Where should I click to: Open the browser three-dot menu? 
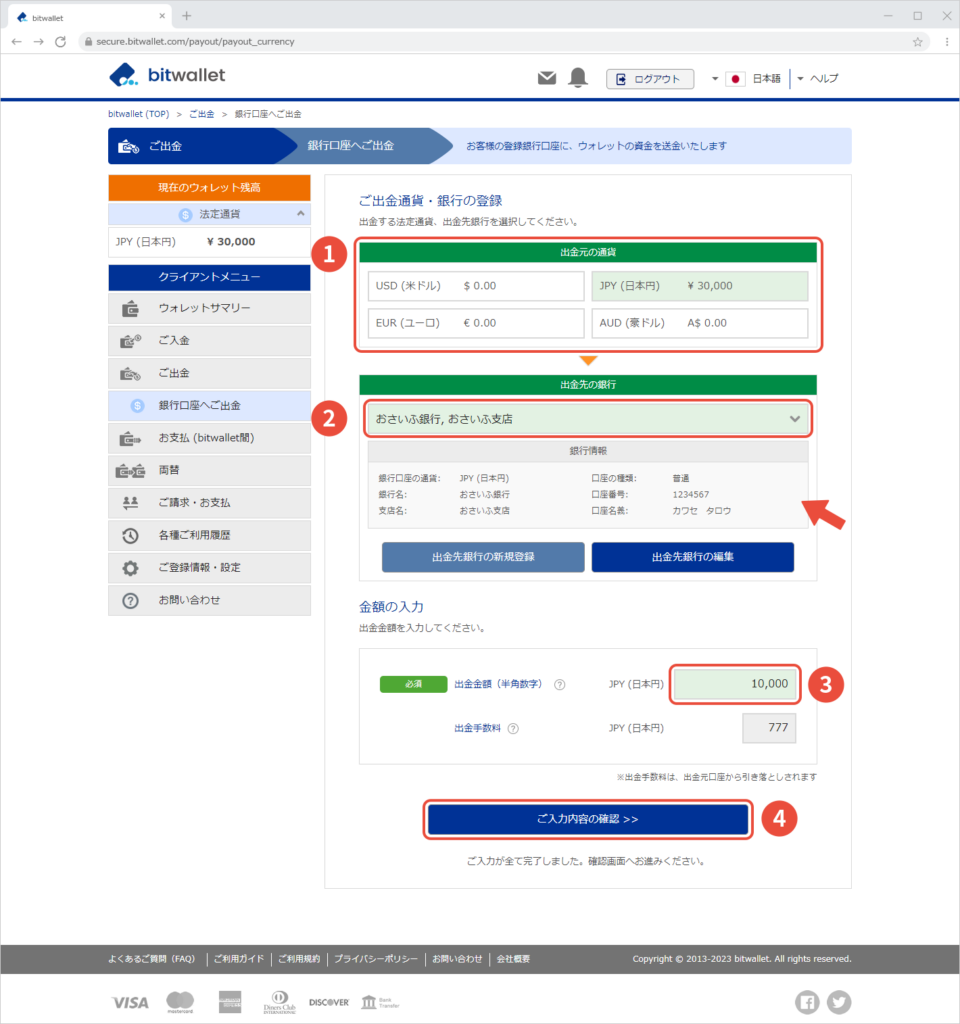(x=947, y=42)
